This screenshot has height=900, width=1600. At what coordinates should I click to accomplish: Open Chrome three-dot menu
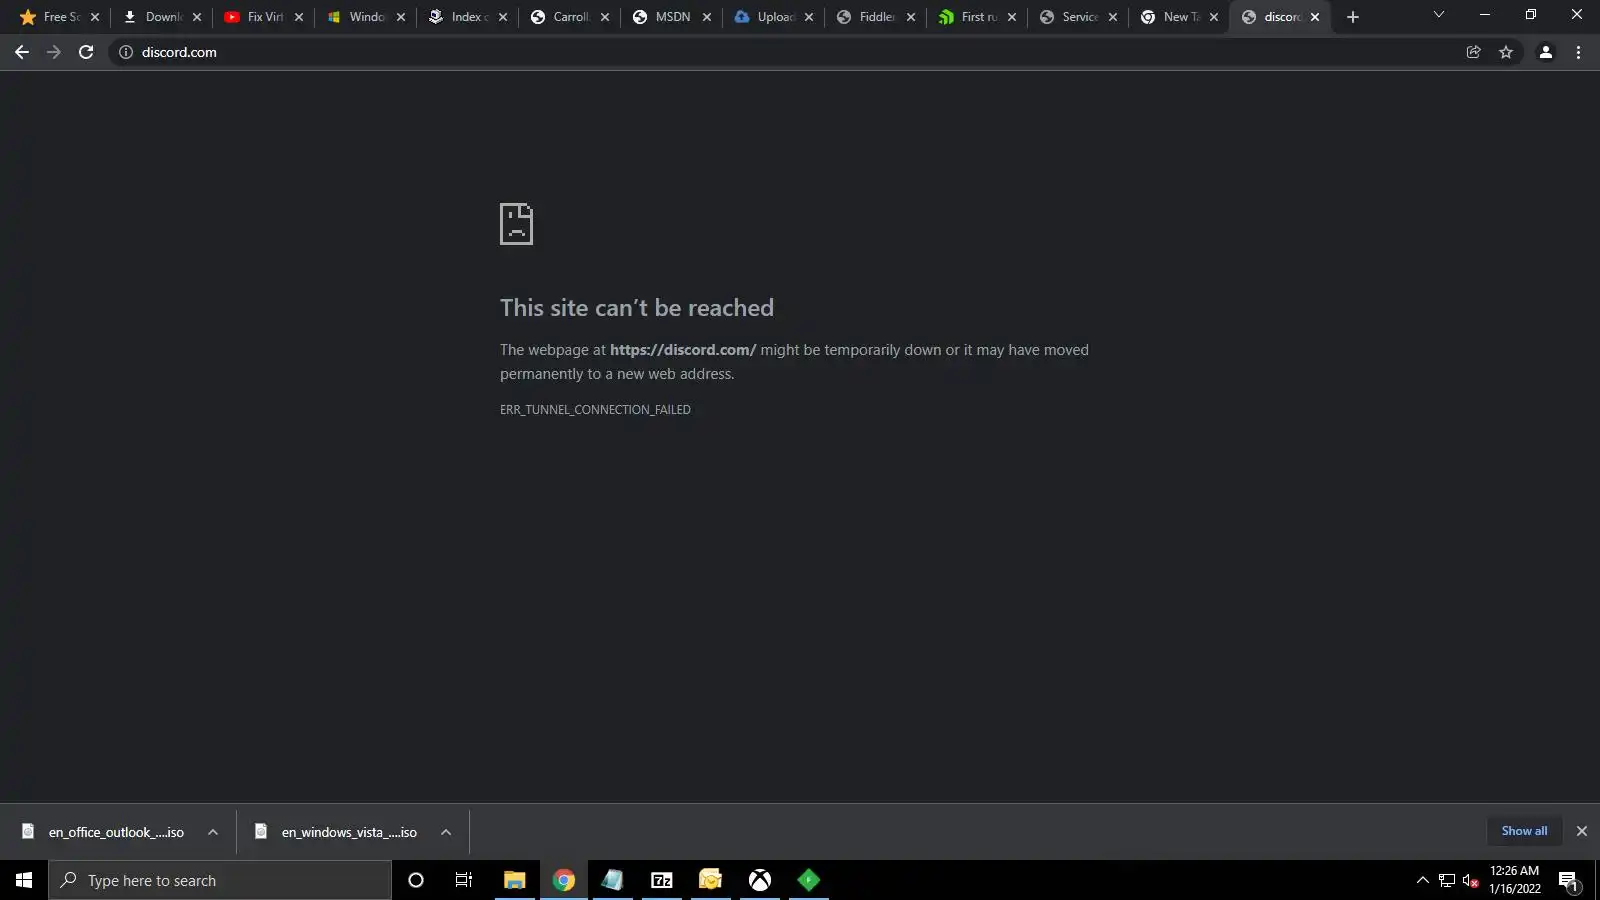1578,52
